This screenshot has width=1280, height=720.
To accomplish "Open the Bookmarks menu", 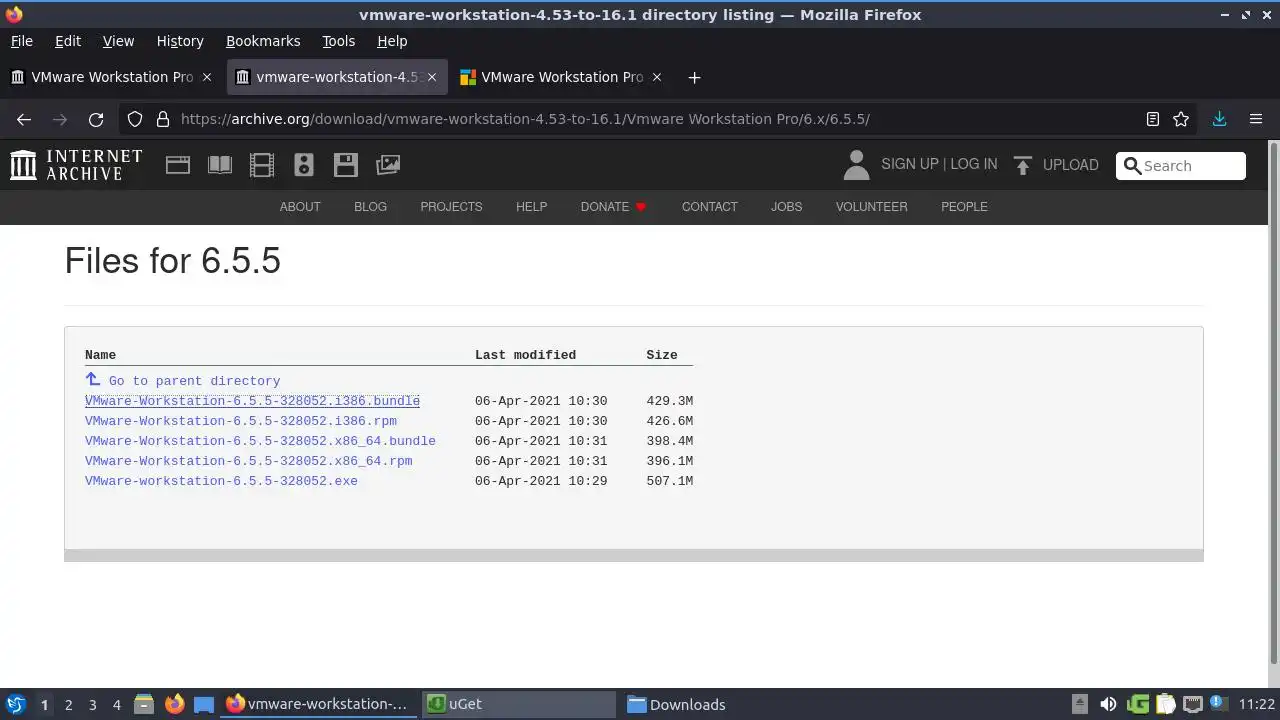I will point(263,41).
